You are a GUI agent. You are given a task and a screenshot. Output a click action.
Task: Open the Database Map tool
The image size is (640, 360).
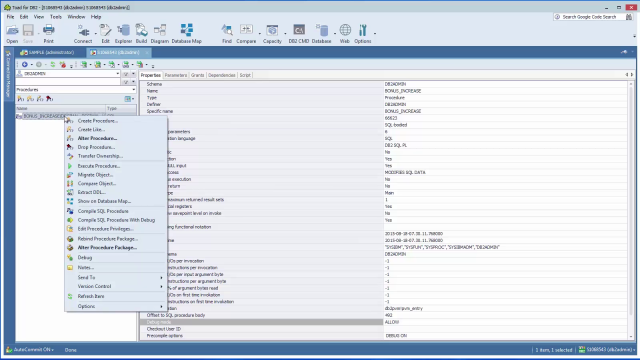(x=187, y=33)
